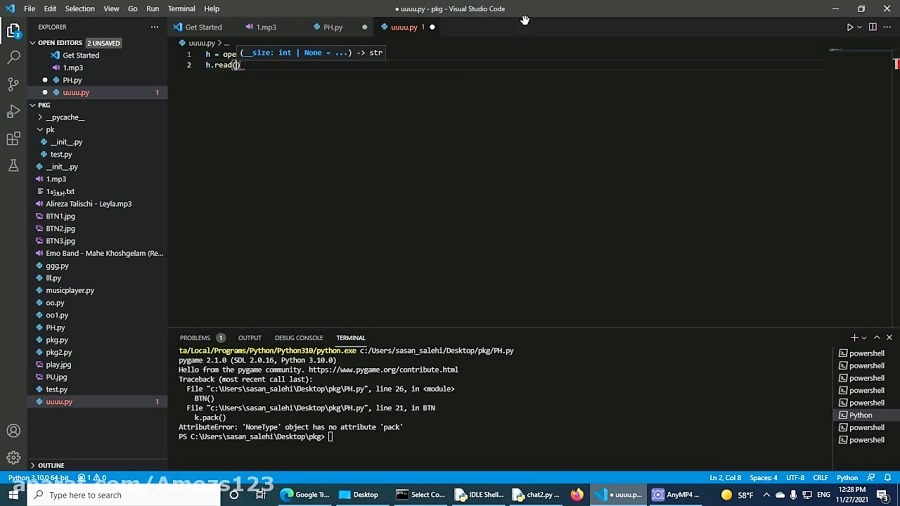Image resolution: width=900 pixels, height=506 pixels.
Task: Select PH.py in Open Editors list
Action: (x=72, y=80)
